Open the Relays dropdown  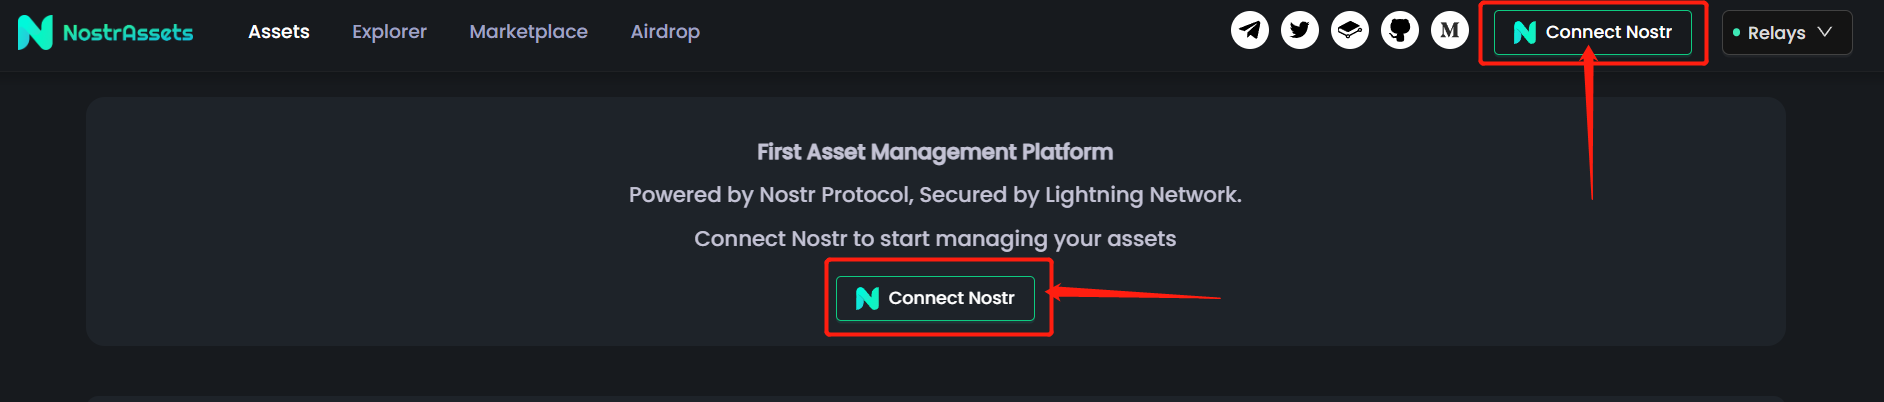coord(1787,32)
